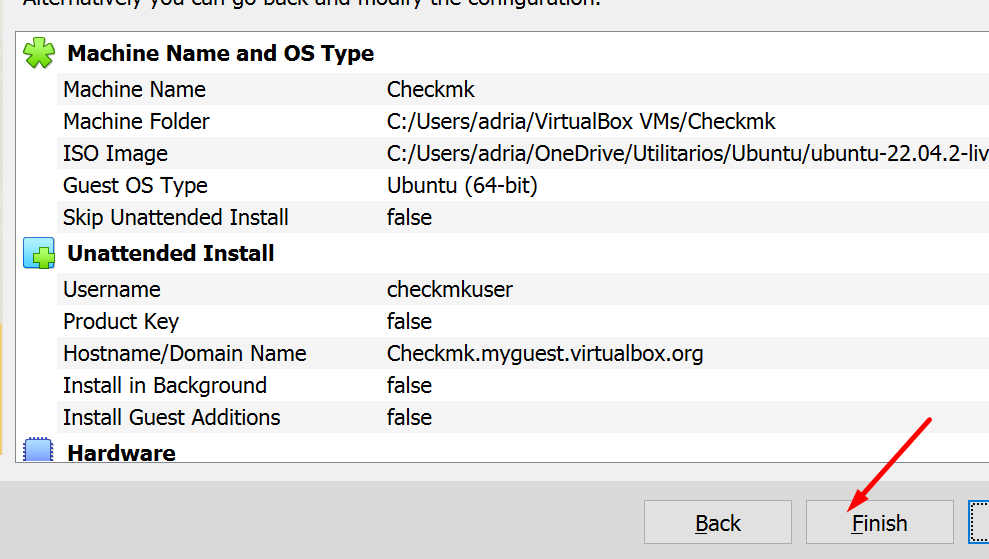Image resolution: width=989 pixels, height=559 pixels.
Task: Click the Skip Unattended Install label
Action: point(175,217)
